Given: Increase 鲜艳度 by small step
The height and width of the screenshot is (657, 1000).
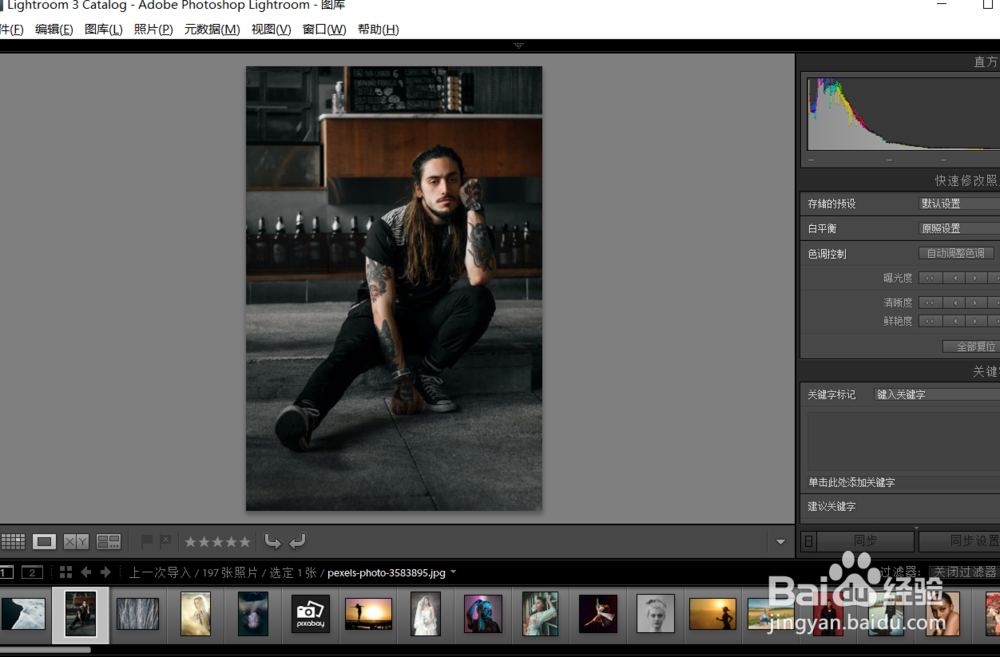Looking at the screenshot, I should coord(974,321).
